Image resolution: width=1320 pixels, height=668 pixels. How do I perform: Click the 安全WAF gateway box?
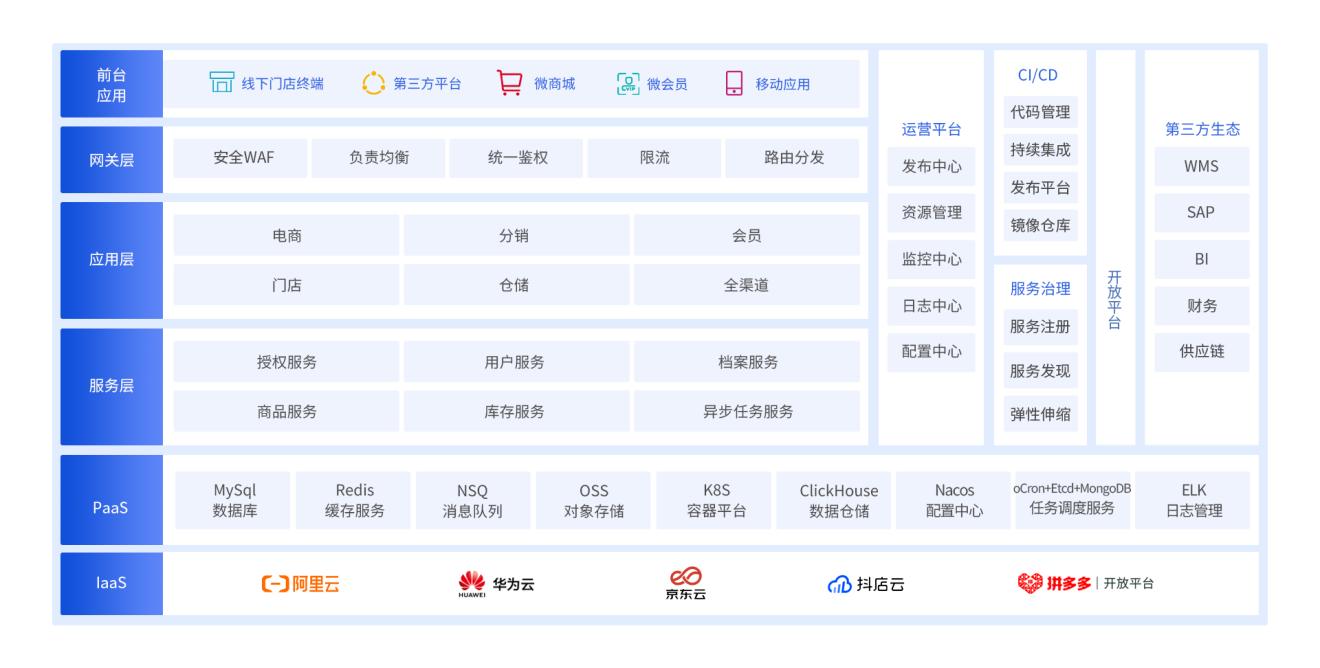point(240,158)
